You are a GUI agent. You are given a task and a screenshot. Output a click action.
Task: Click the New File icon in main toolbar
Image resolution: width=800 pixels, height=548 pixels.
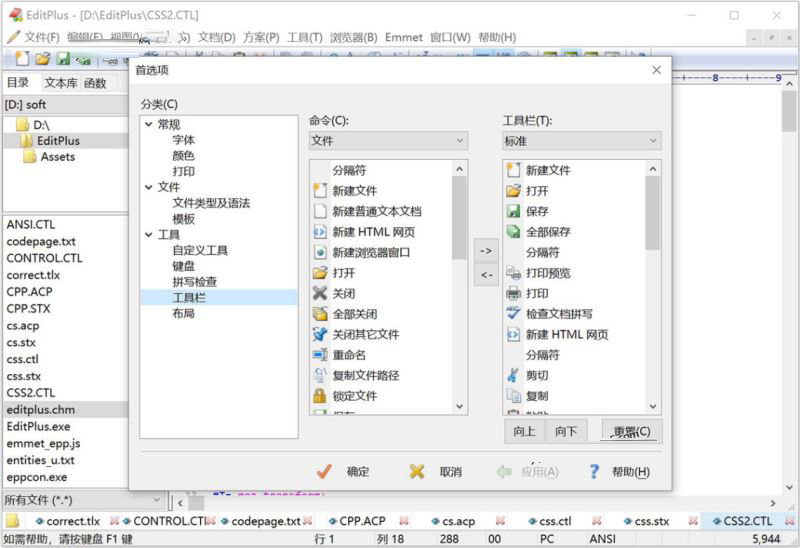(x=22, y=59)
